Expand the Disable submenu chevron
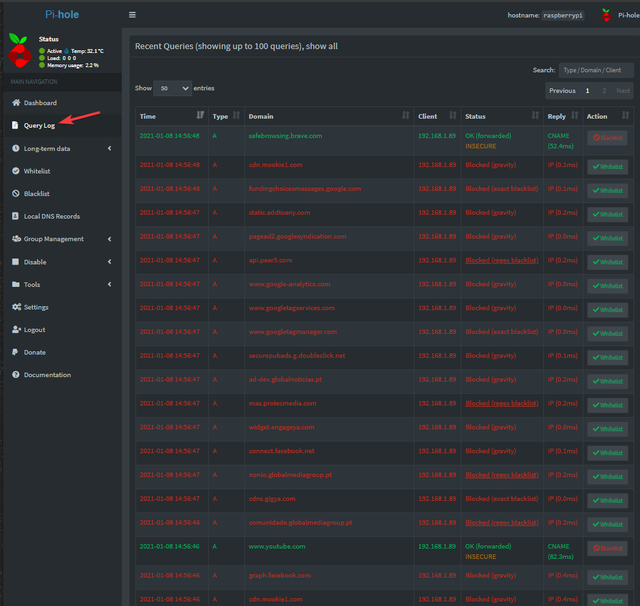Screen dimensions: 640x606 [109, 262]
